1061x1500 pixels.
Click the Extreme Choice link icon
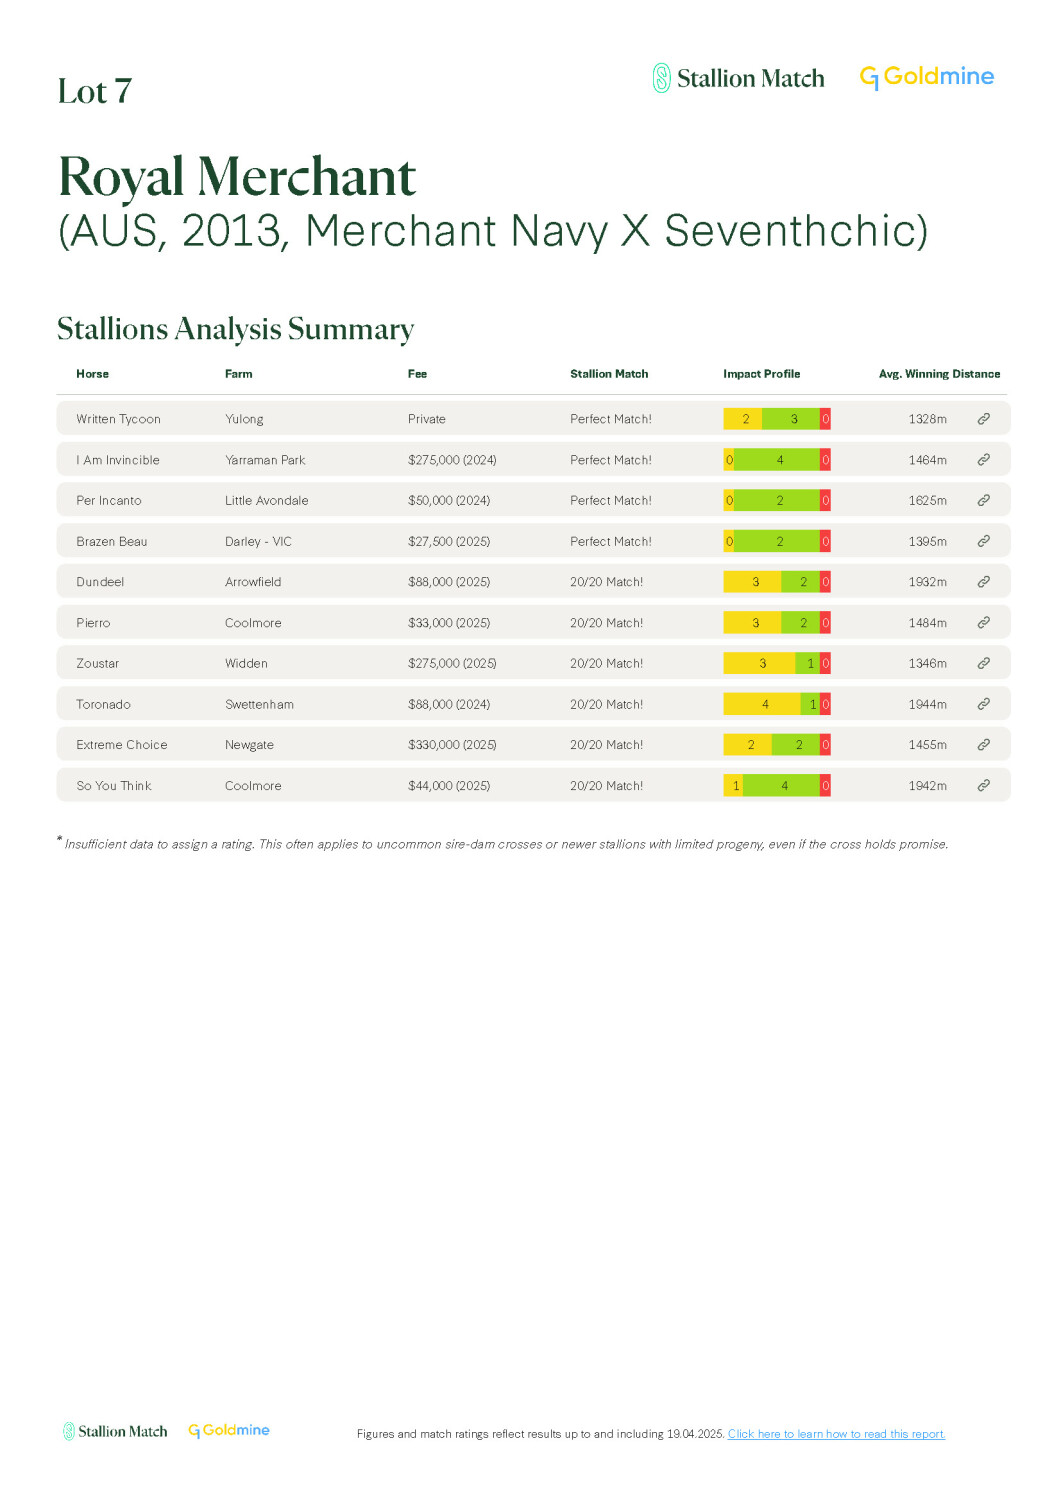pyautogui.click(x=983, y=745)
